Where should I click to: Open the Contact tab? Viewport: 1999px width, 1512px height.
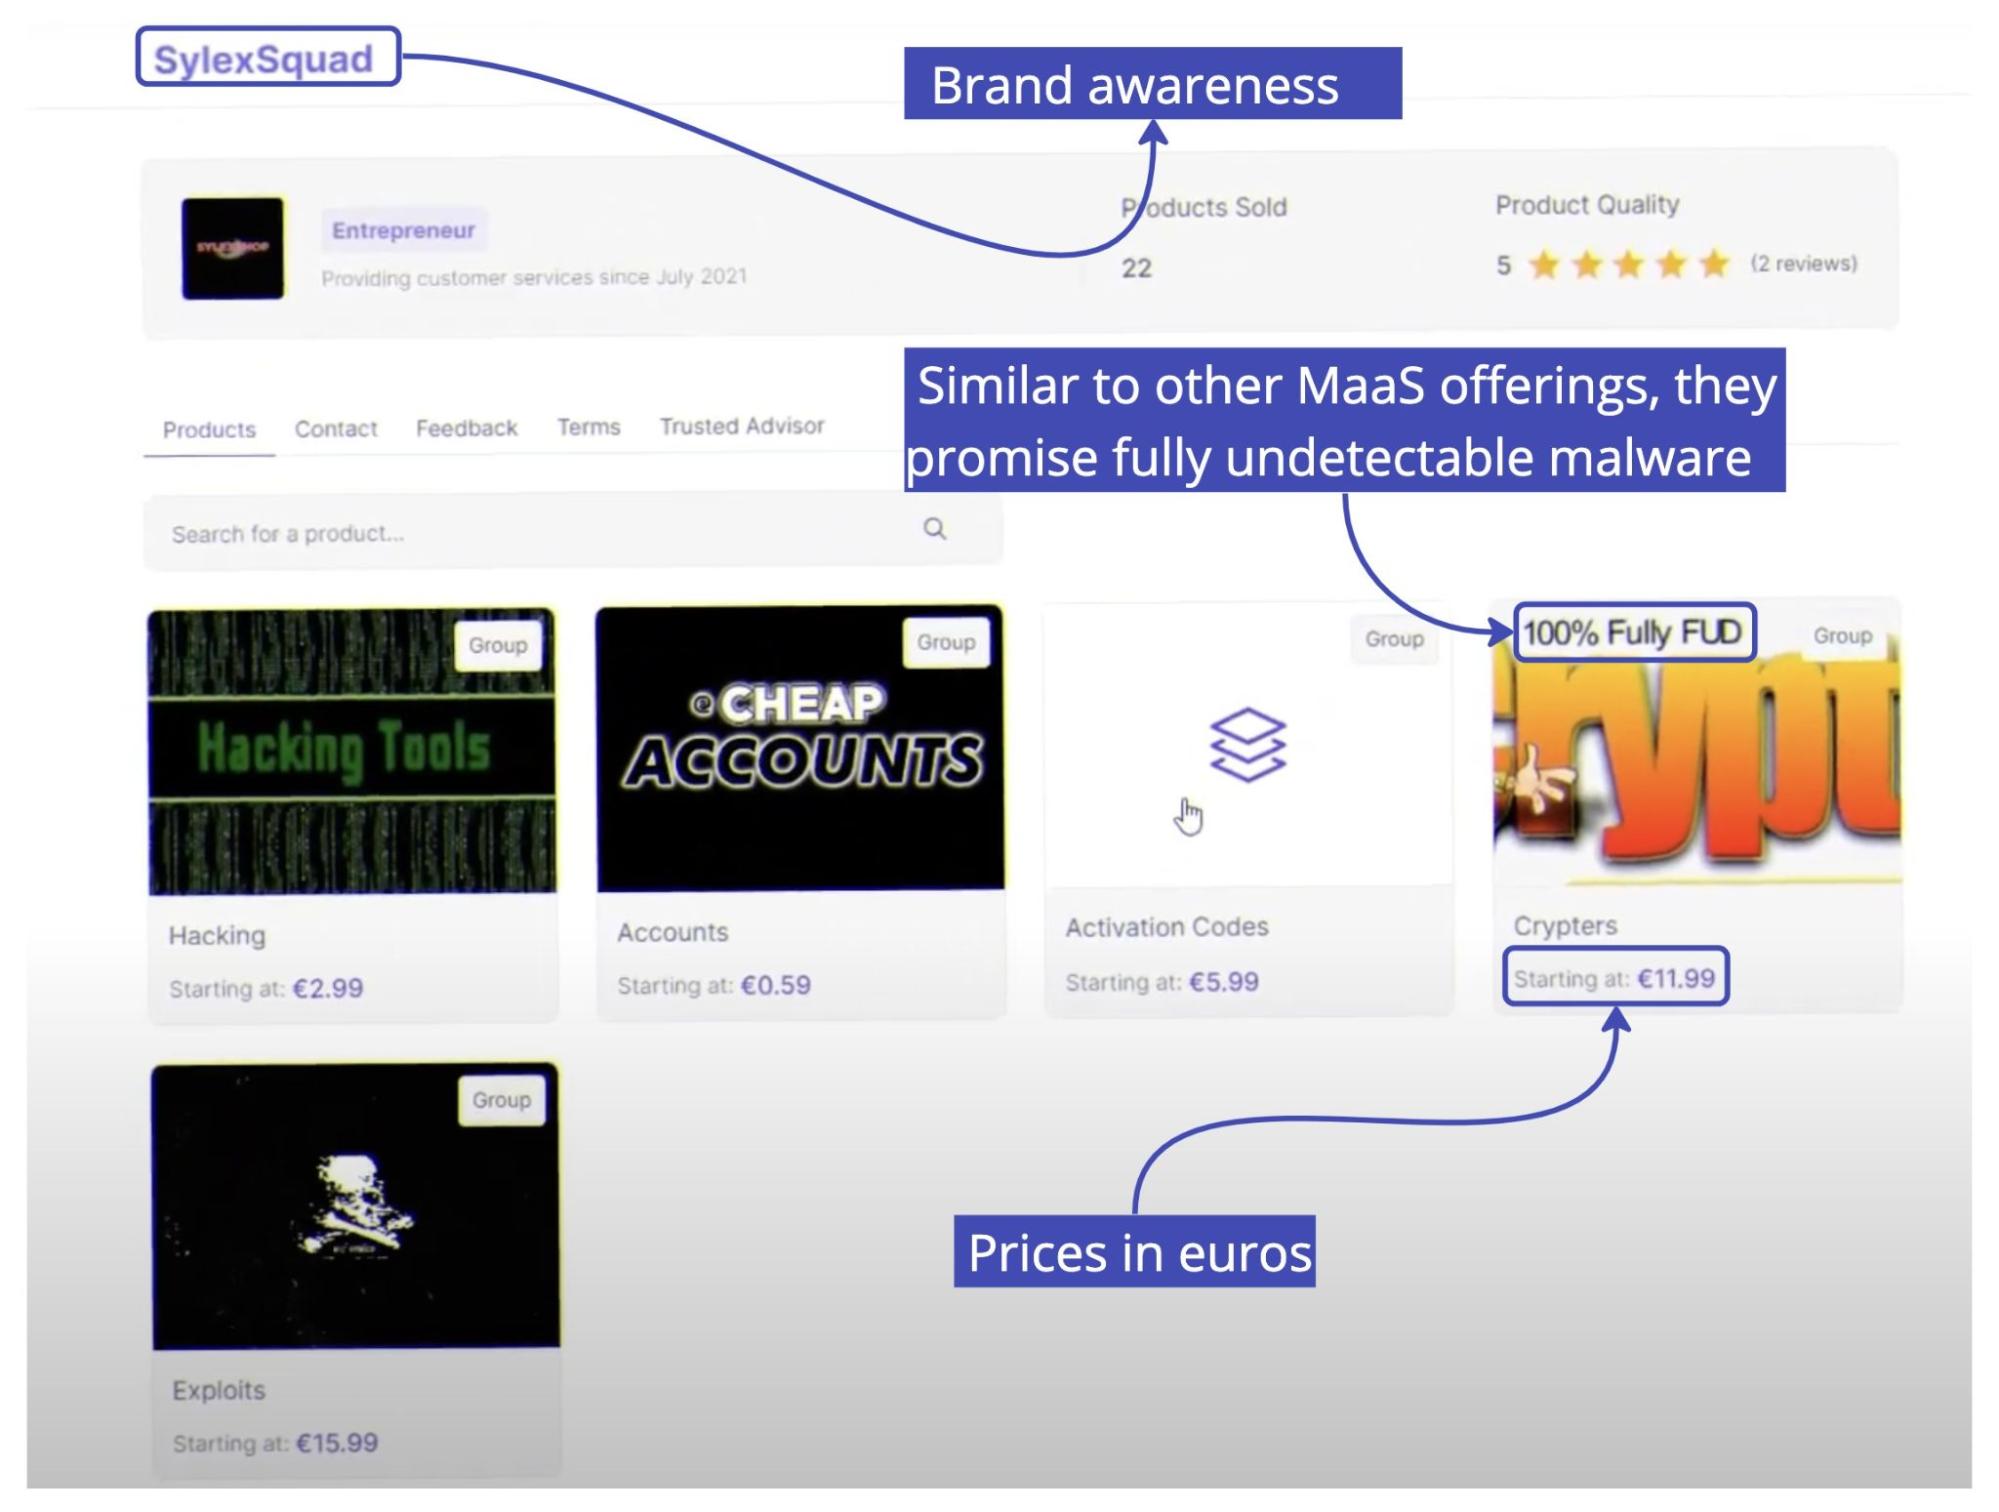coord(336,429)
